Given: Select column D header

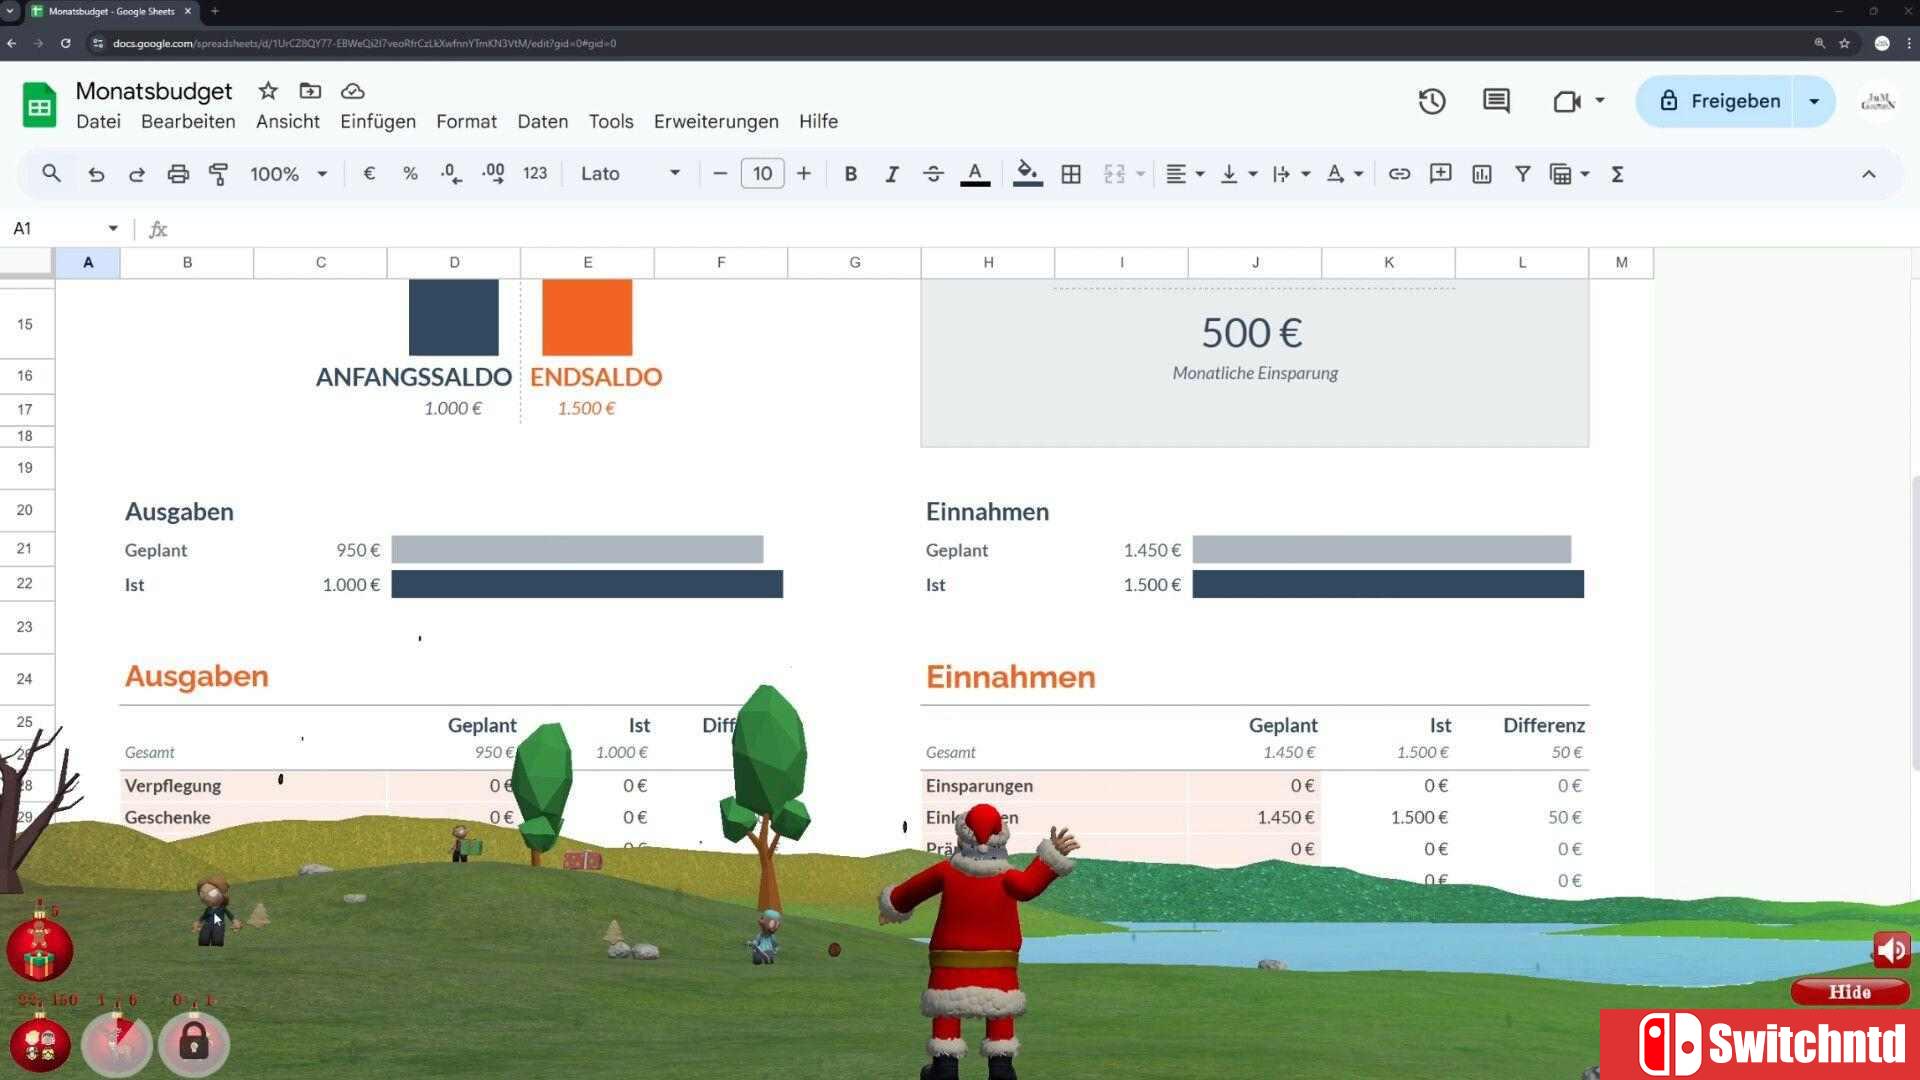Looking at the screenshot, I should 454,262.
